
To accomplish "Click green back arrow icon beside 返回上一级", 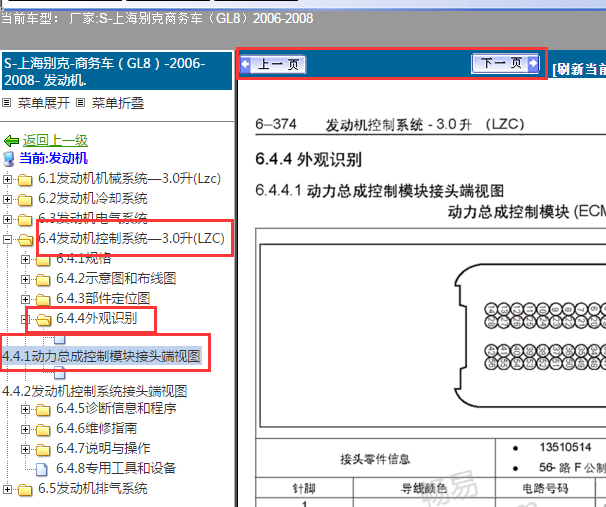I will coord(11,141).
